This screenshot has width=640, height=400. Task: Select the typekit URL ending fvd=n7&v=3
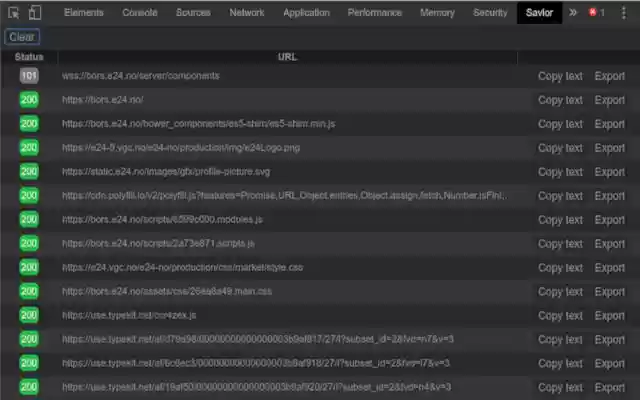[x=258, y=339]
